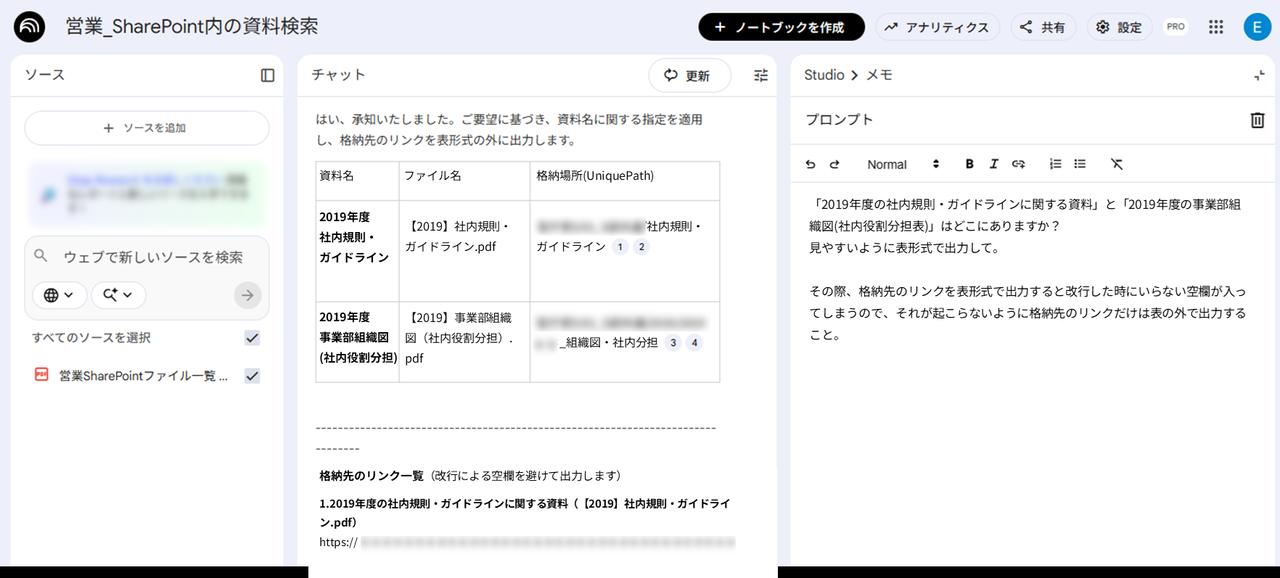Insert a link via the link icon

[x=1020, y=164]
